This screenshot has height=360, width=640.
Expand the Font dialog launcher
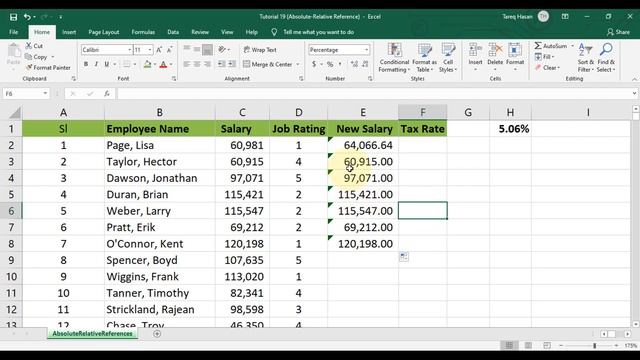pyautogui.click(x=174, y=78)
